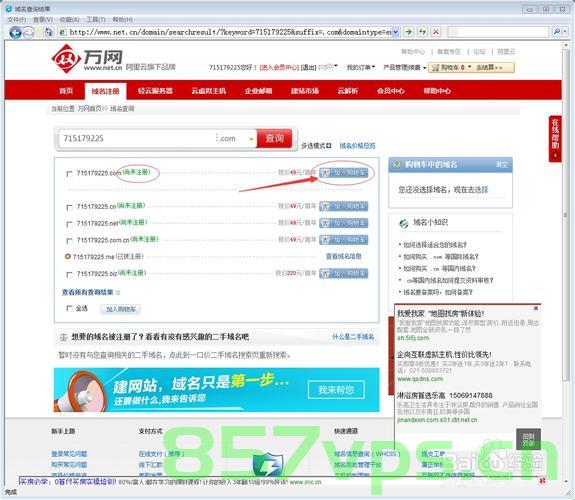The height and width of the screenshot is (500, 575).
Task: Click the shopping cart icon in header
Action: click(435, 67)
